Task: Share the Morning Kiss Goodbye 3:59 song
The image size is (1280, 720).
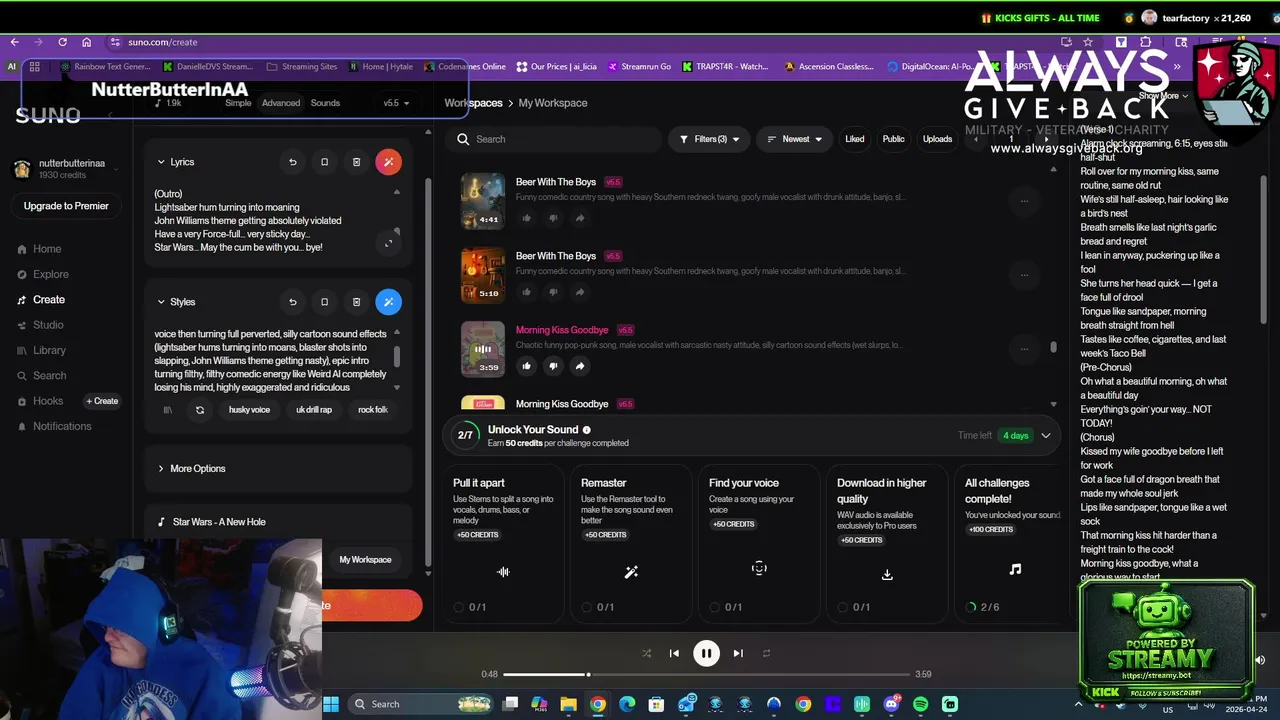Action: 579,366
